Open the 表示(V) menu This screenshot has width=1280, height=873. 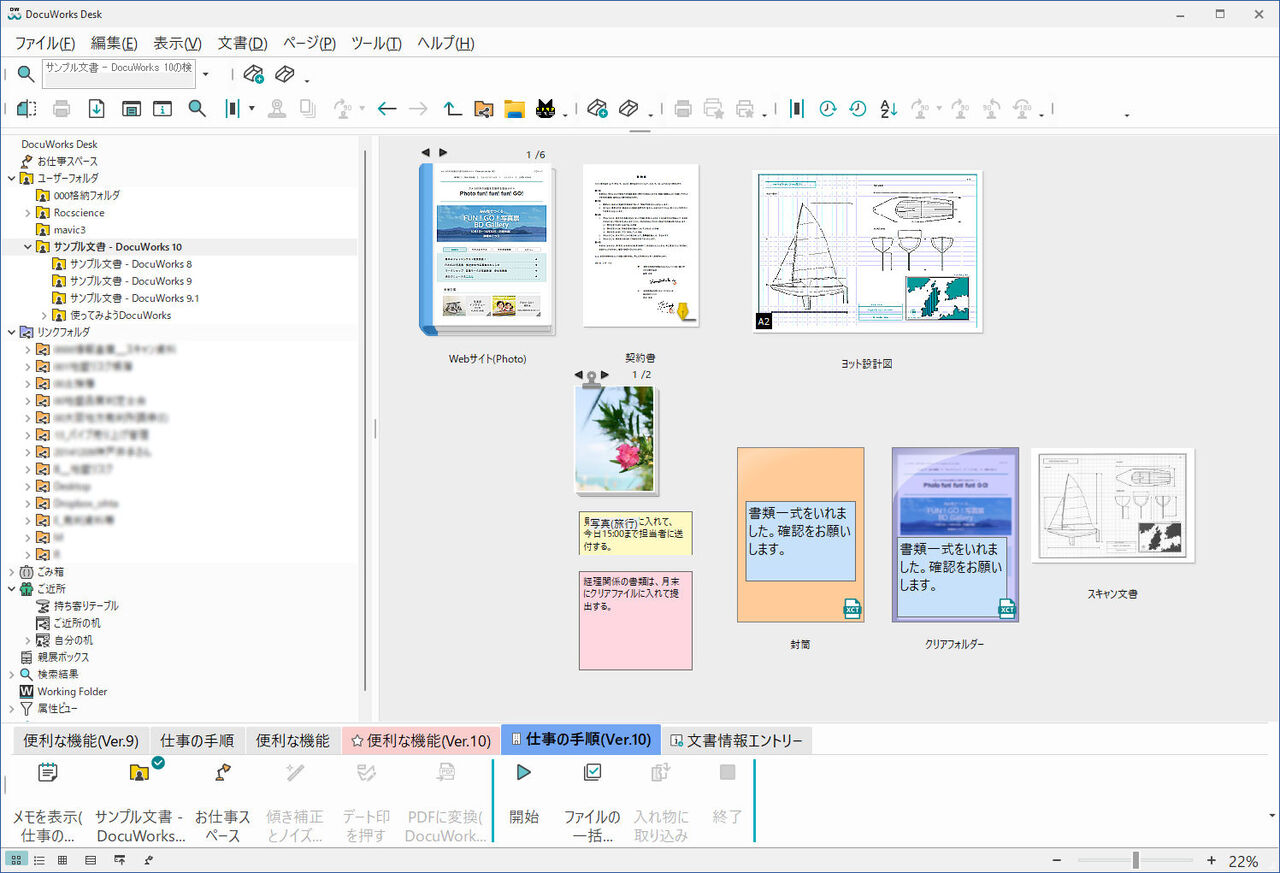point(177,43)
